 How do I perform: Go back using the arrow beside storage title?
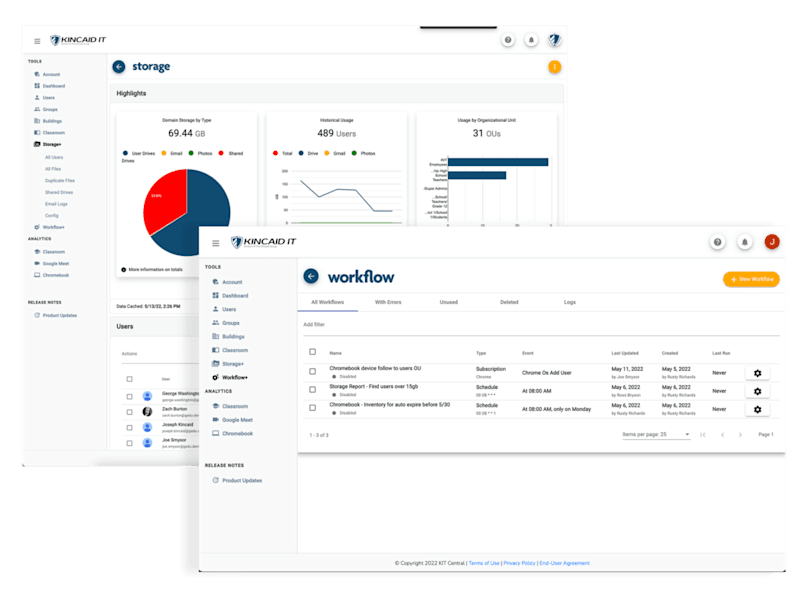(119, 66)
